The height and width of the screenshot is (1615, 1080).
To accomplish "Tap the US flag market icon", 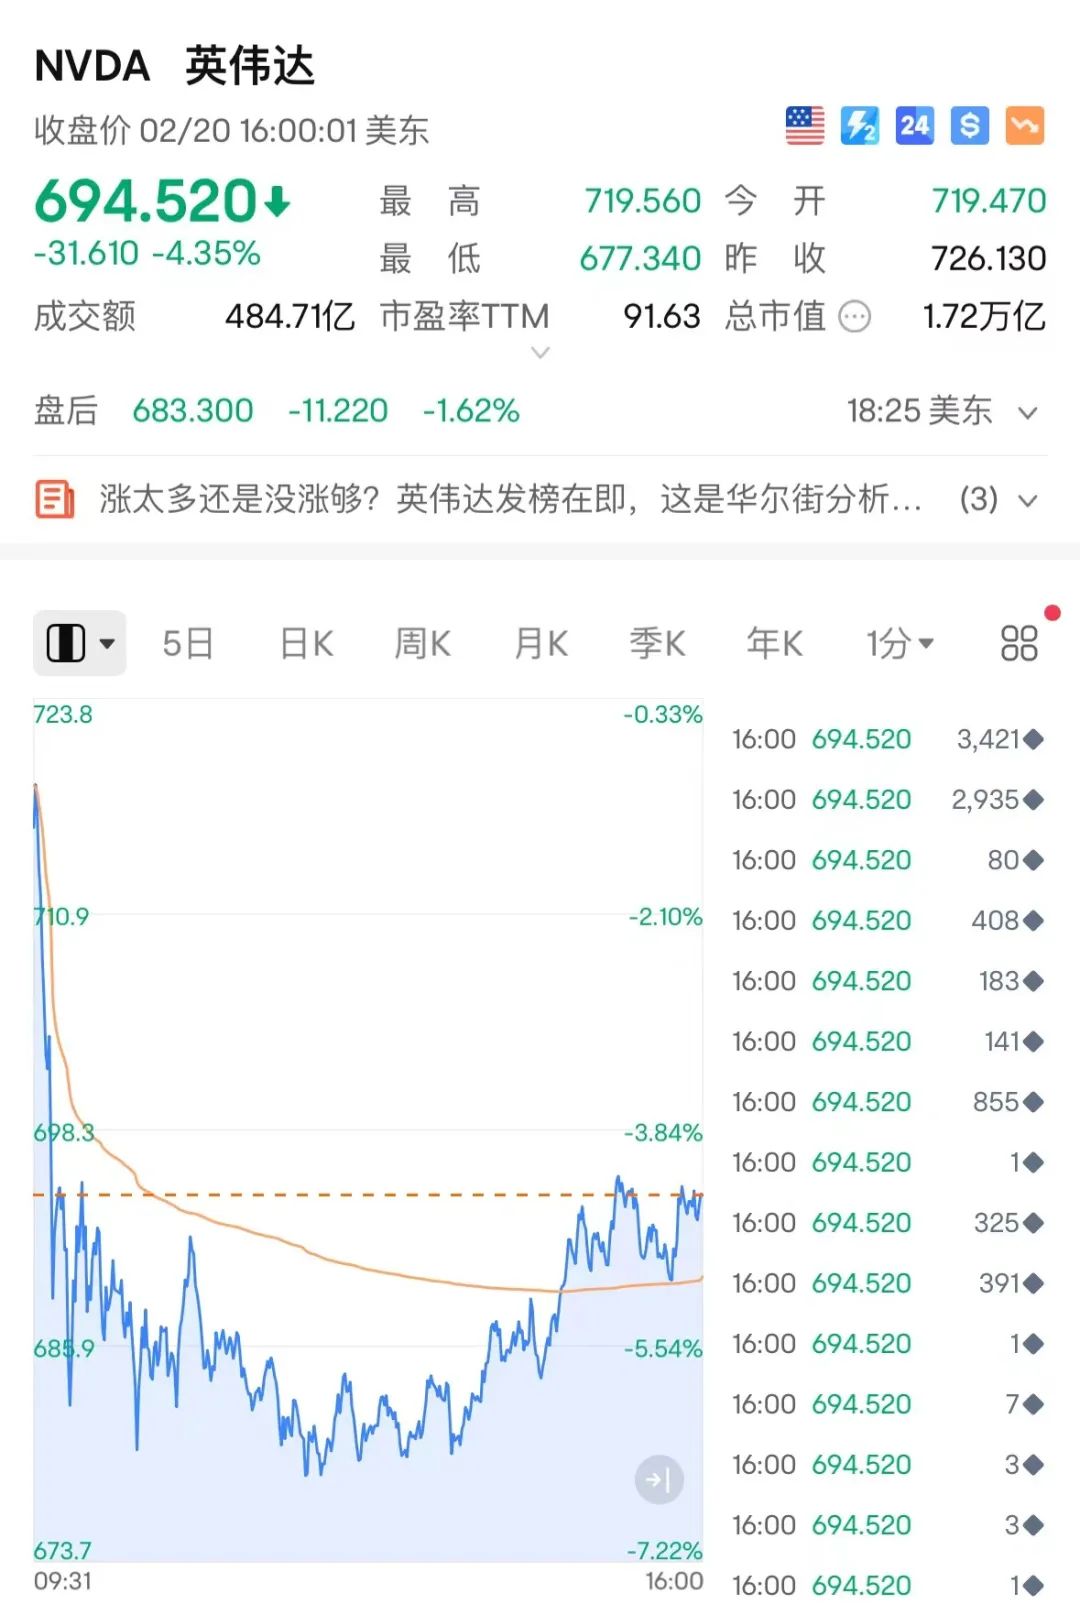I will pyautogui.click(x=805, y=126).
